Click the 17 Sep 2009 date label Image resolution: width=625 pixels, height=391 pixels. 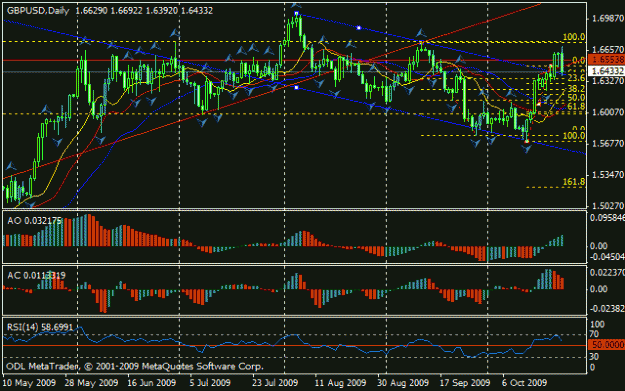click(x=465, y=383)
